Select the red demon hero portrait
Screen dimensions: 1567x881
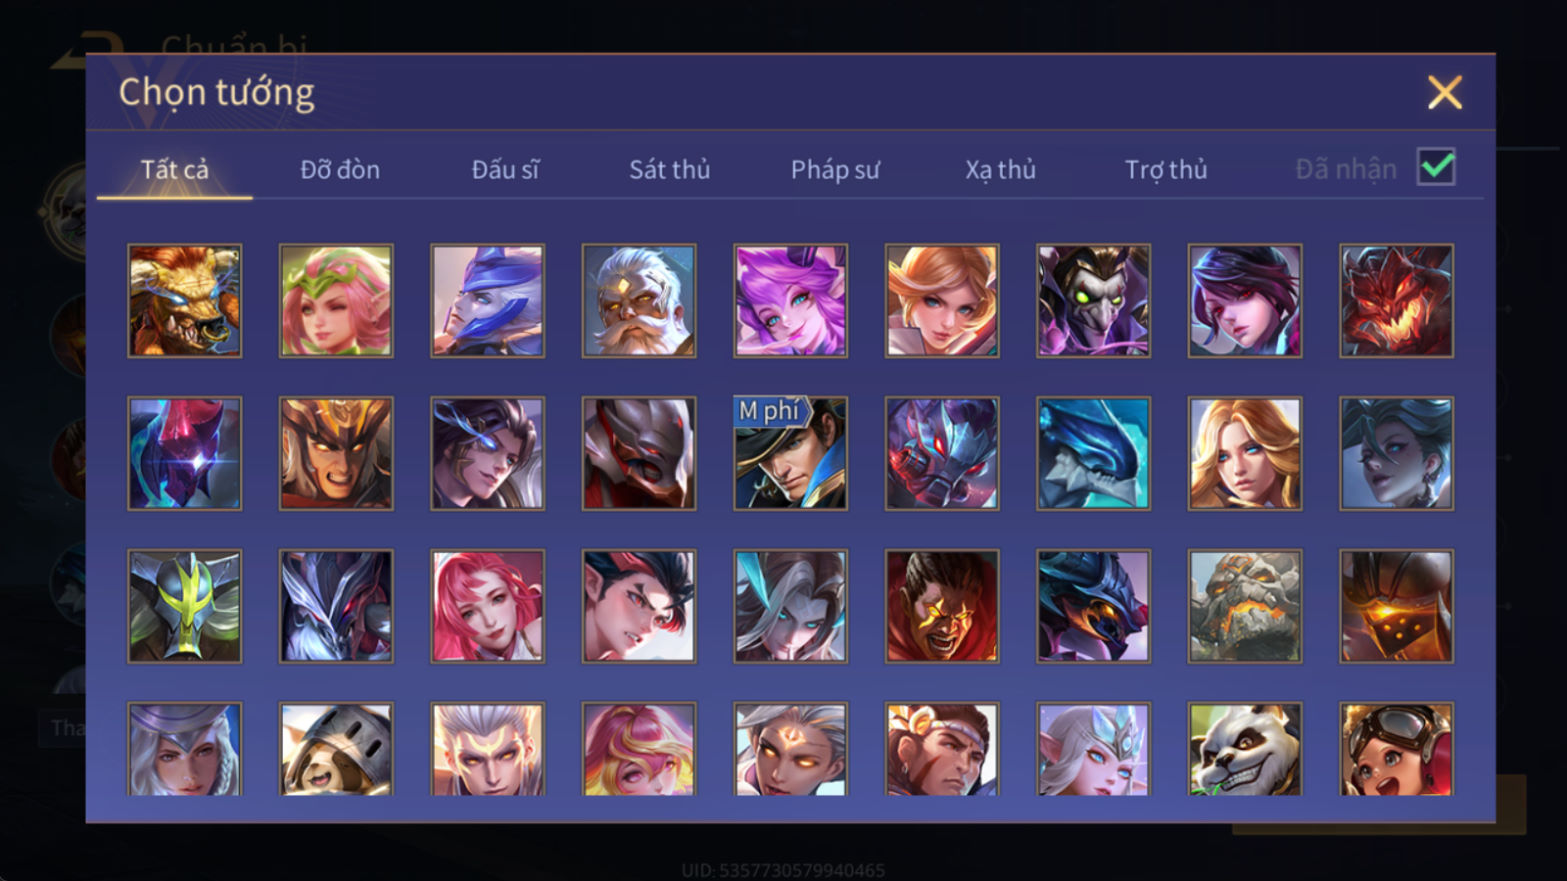point(1396,301)
